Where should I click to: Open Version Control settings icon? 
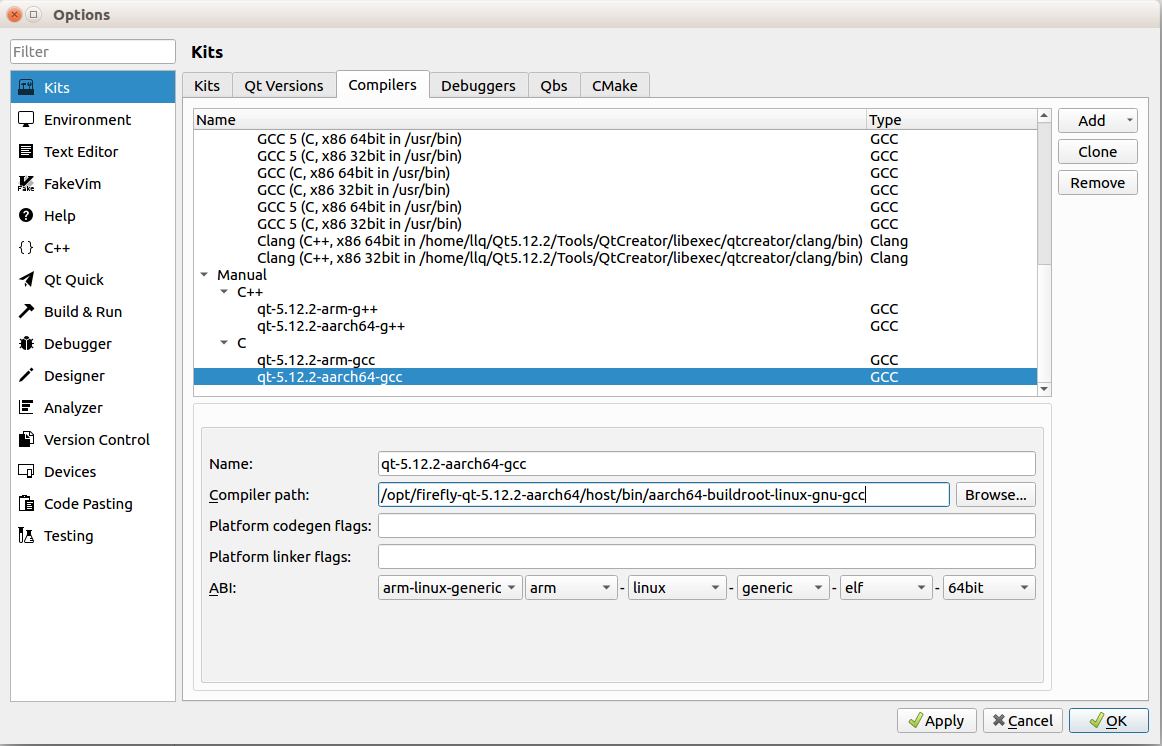tap(27, 440)
